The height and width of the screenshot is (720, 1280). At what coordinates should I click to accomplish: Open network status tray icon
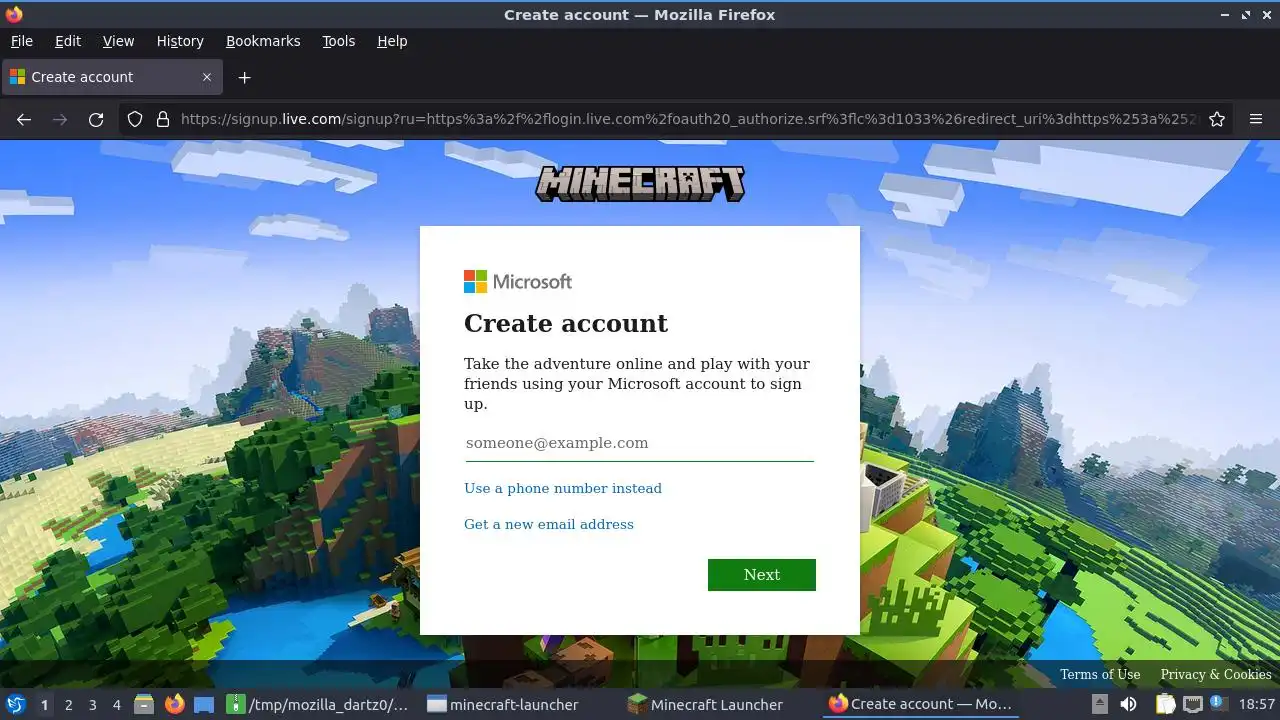pos(1193,704)
